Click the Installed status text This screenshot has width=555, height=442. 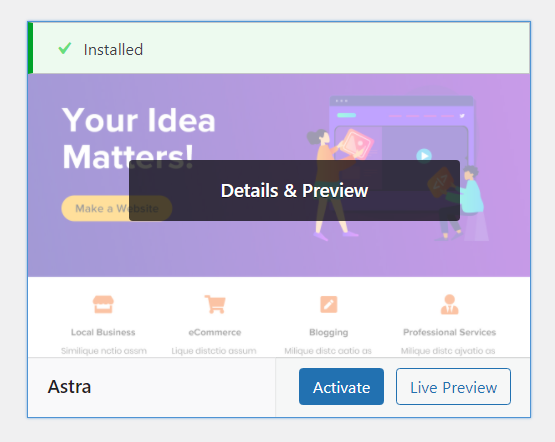(113, 50)
